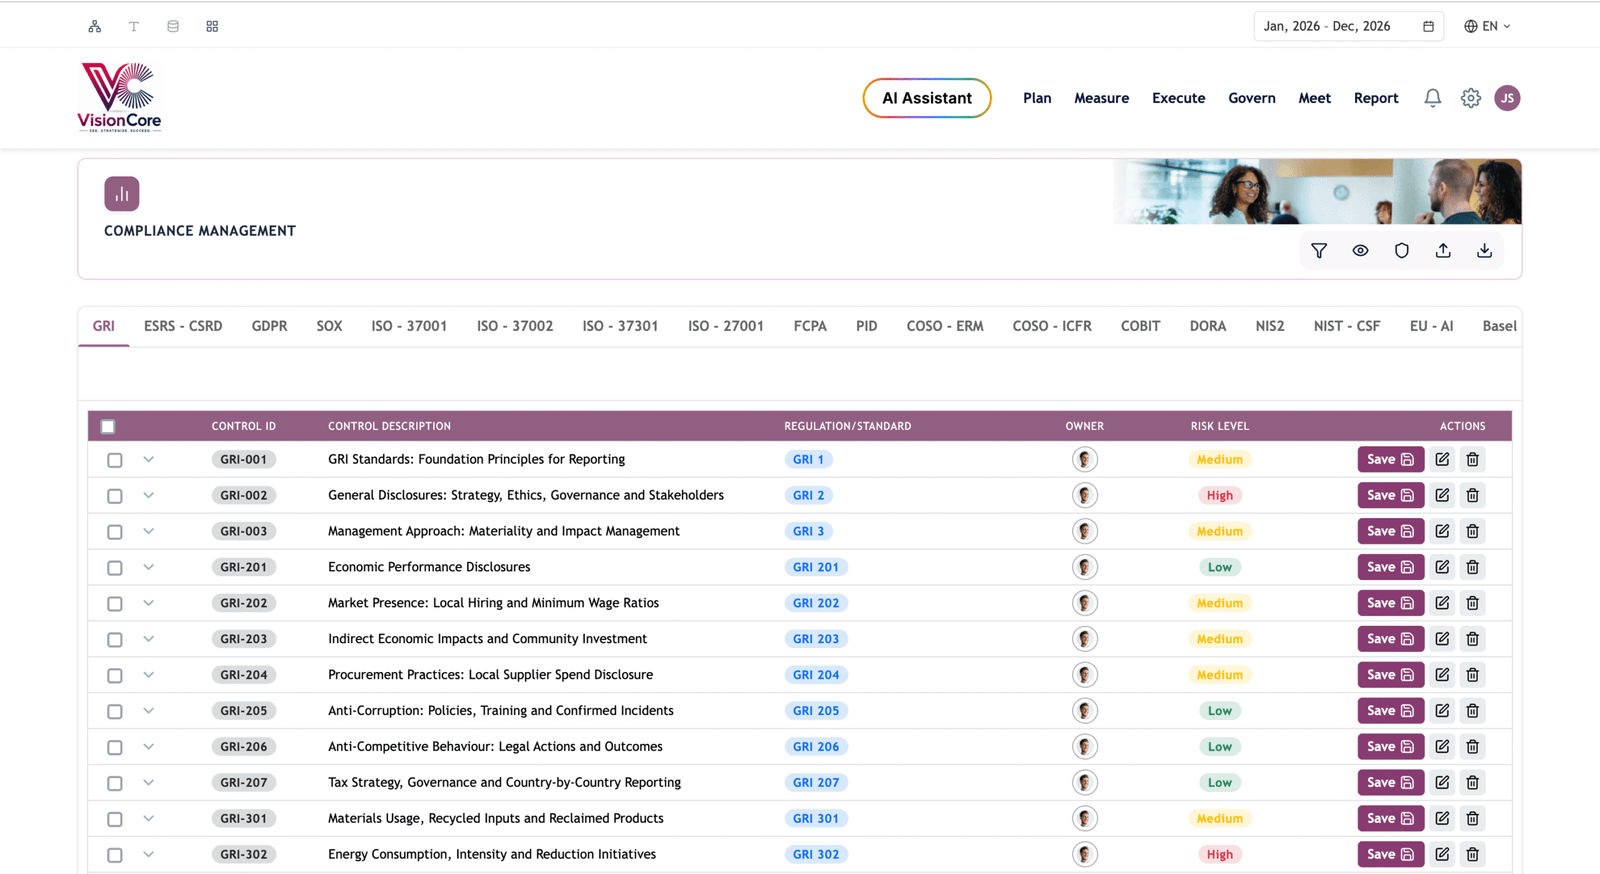Click the calendar icon in the date range field
The image size is (1600, 874).
(x=1429, y=26)
